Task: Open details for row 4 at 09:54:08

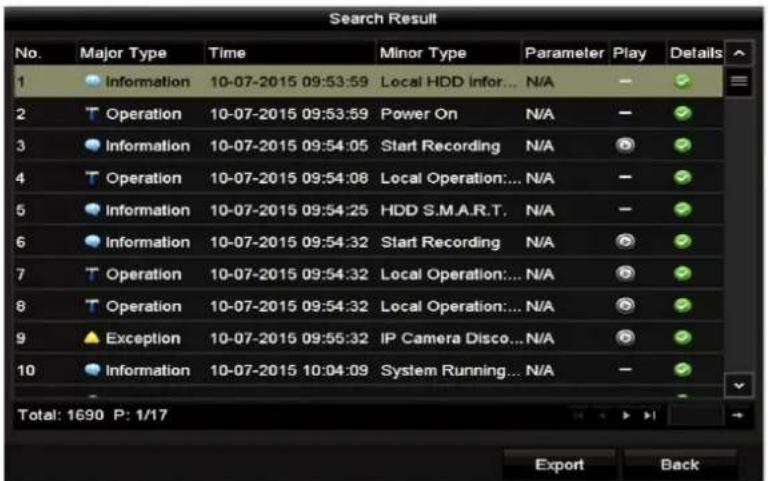Action: point(682,177)
